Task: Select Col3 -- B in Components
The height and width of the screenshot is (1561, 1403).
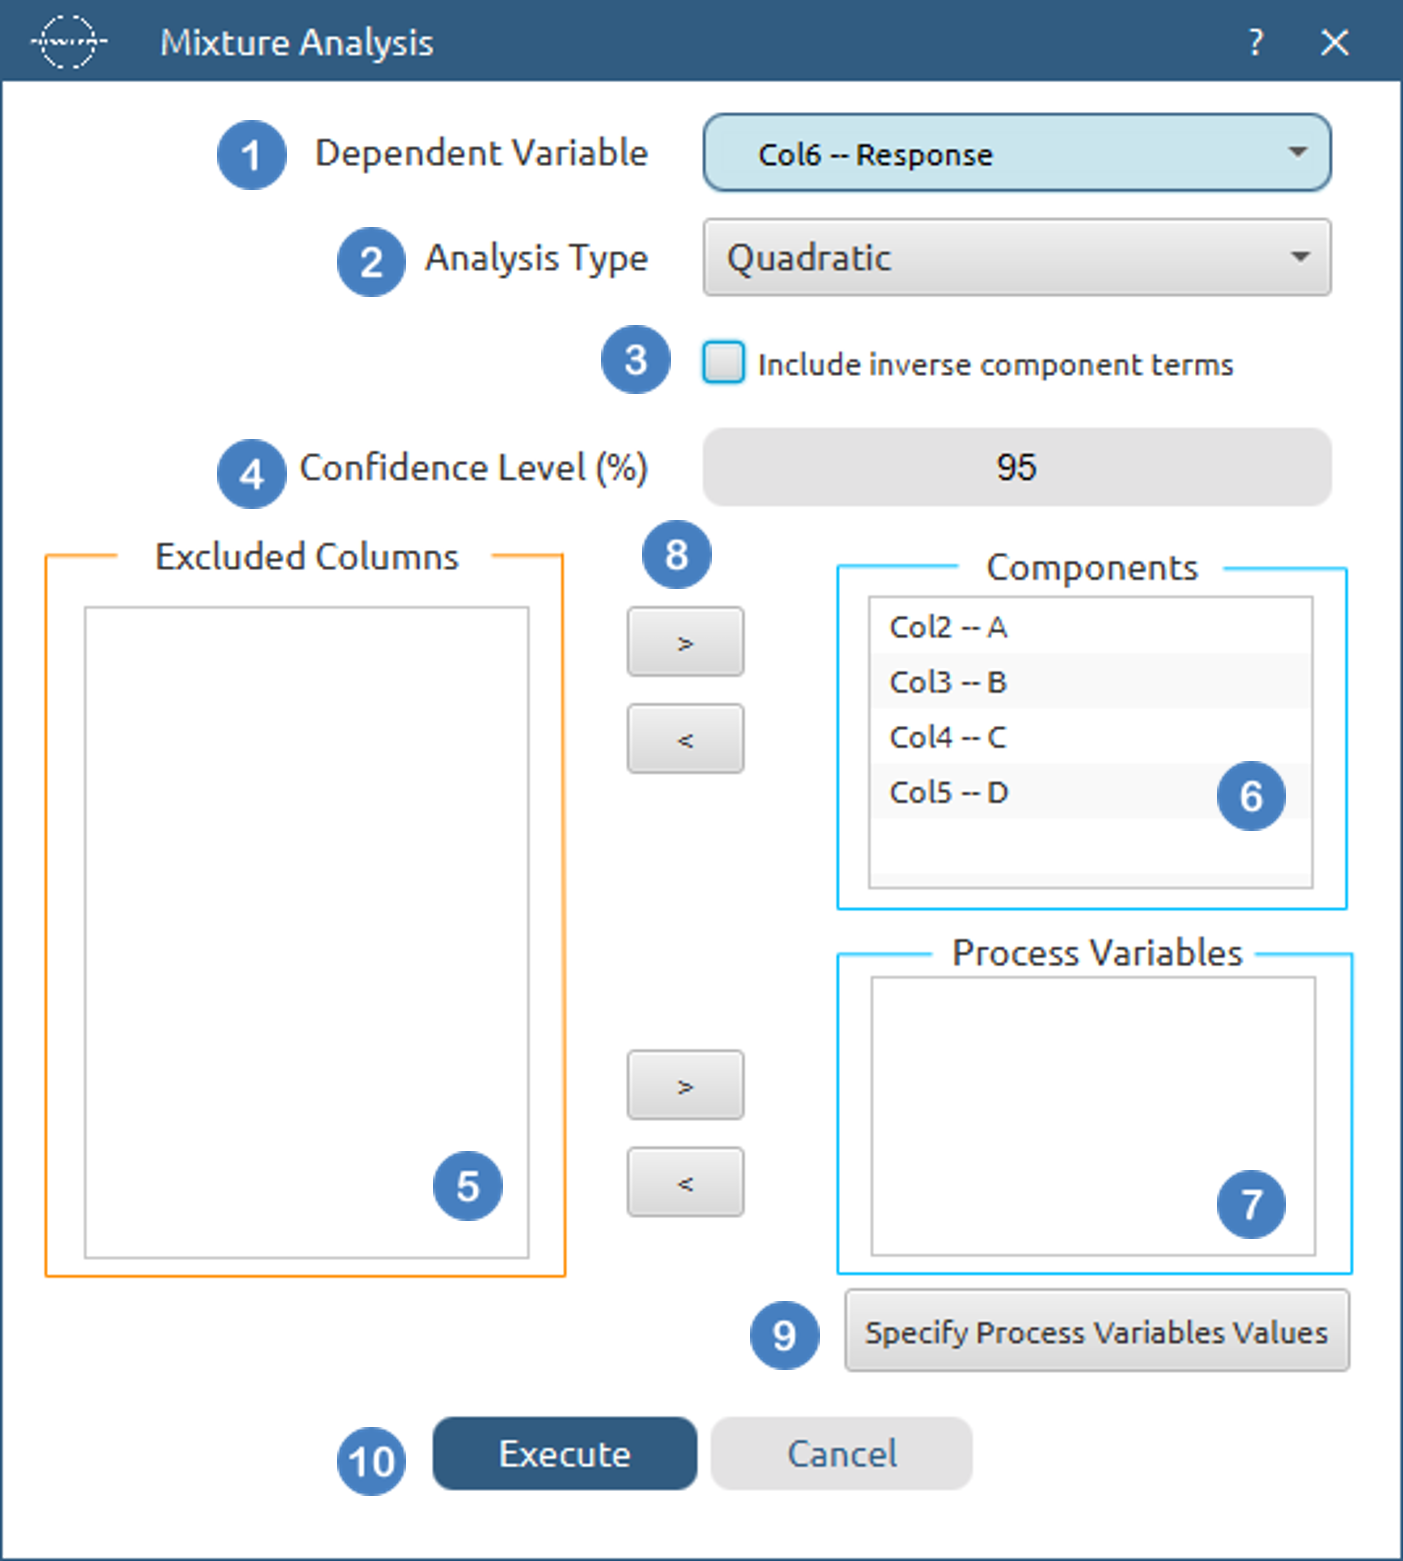Action: pos(1090,682)
